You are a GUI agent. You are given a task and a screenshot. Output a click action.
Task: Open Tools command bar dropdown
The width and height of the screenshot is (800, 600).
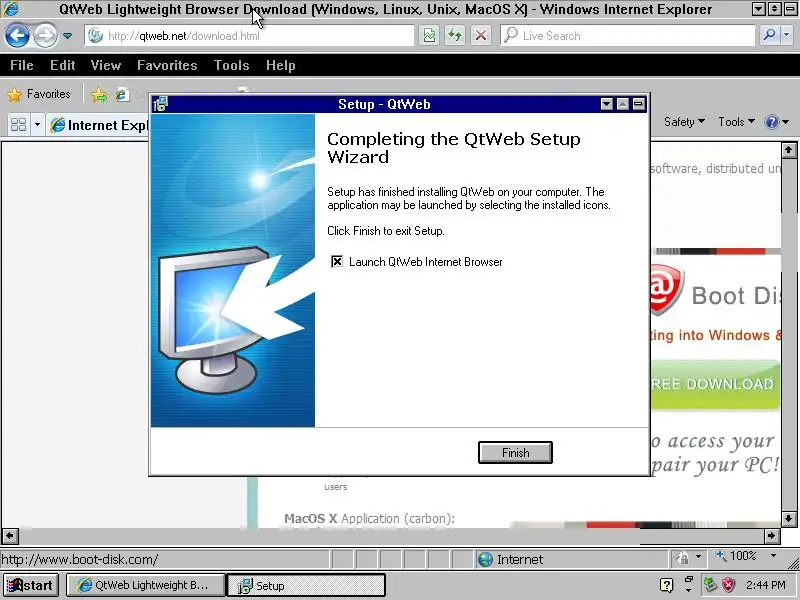(736, 122)
